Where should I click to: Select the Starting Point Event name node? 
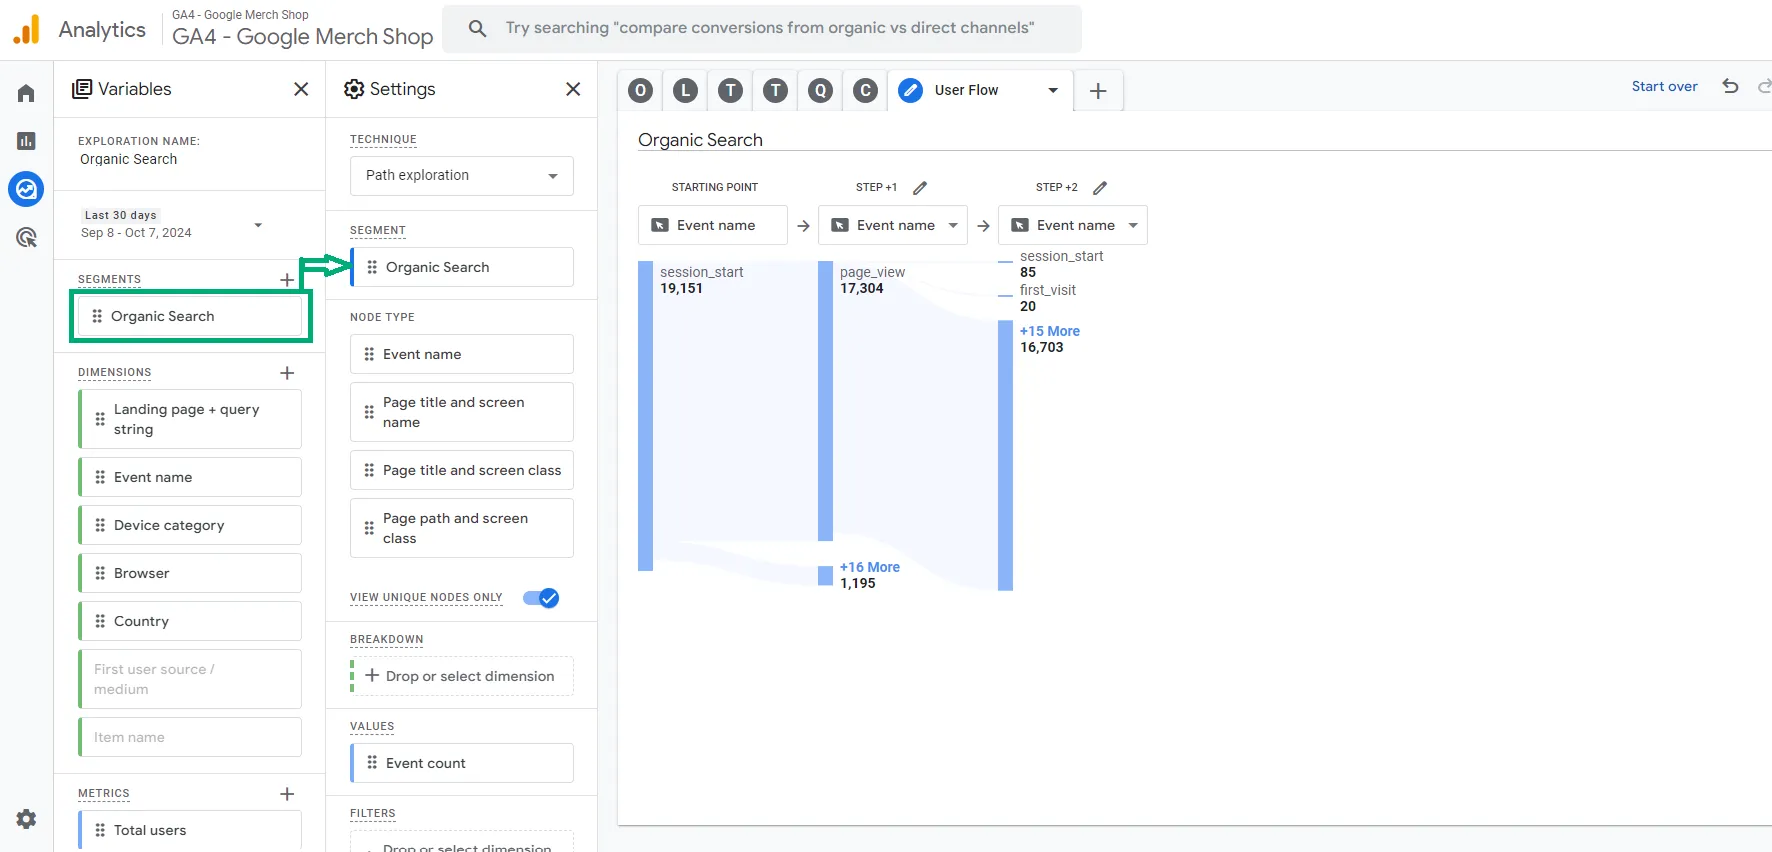[713, 225]
